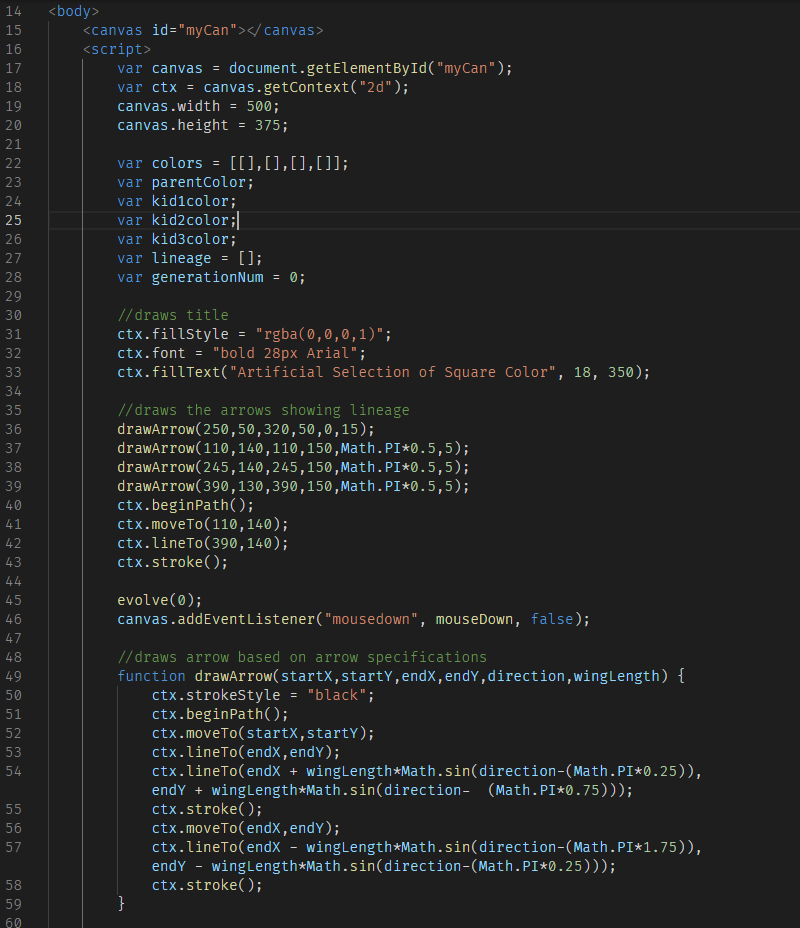Click the "//draws title" comment
This screenshot has width=800, height=928.
tap(173, 315)
